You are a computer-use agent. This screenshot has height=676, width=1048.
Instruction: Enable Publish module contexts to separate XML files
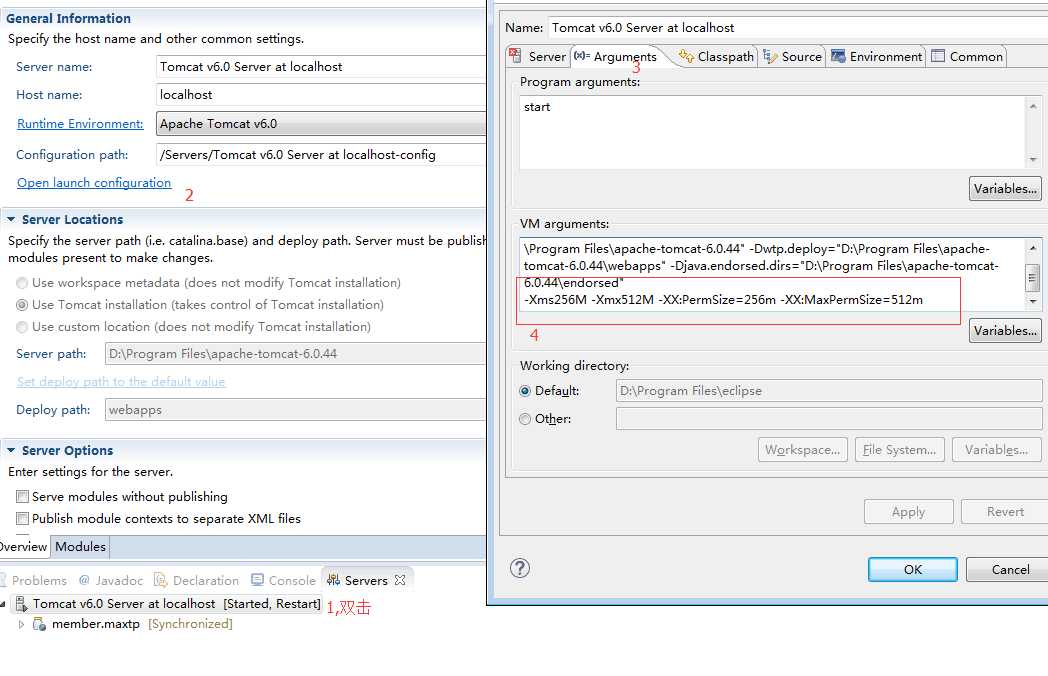point(22,519)
